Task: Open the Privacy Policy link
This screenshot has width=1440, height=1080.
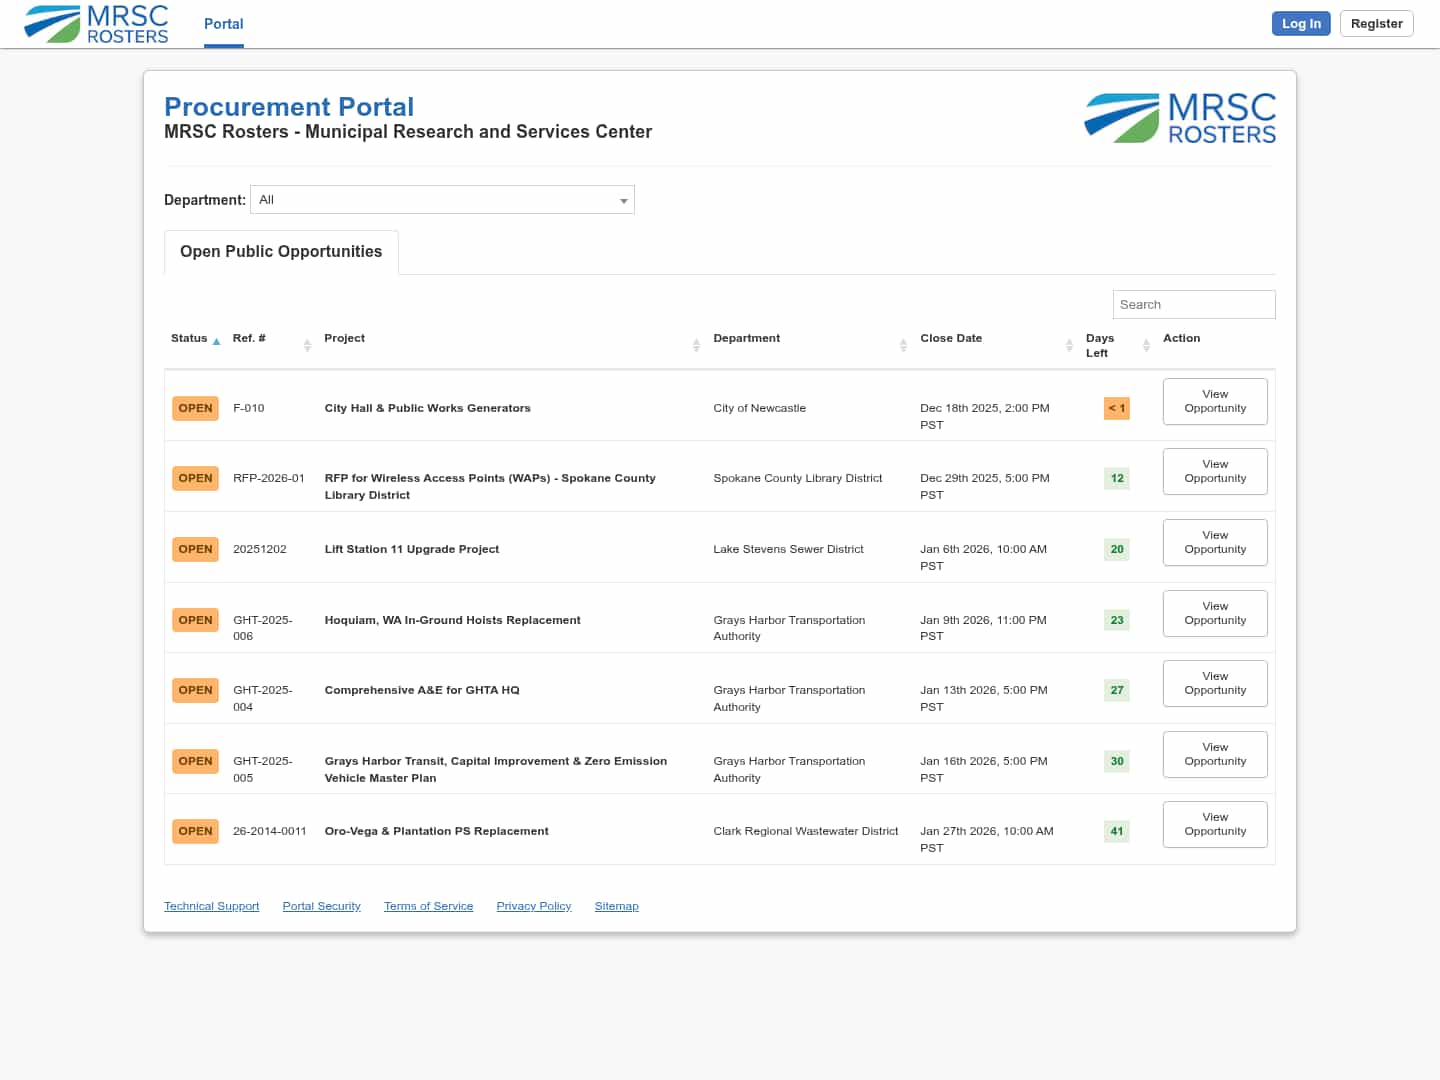Action: click(533, 906)
